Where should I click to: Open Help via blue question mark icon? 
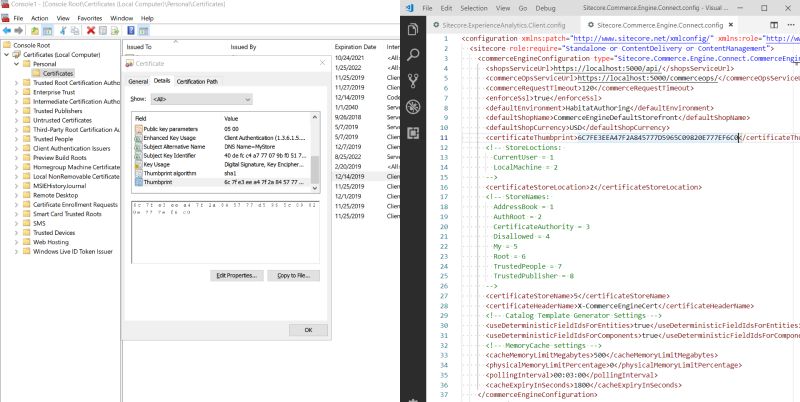tap(131, 31)
